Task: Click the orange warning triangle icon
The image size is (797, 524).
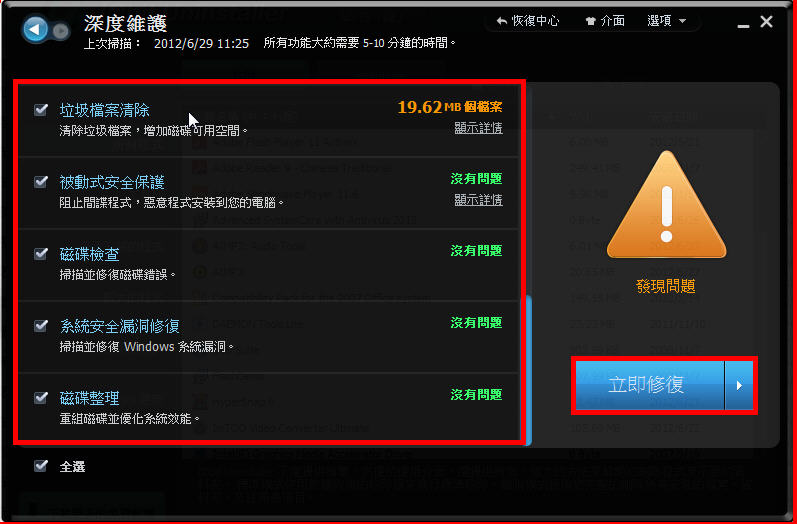Action: 665,204
